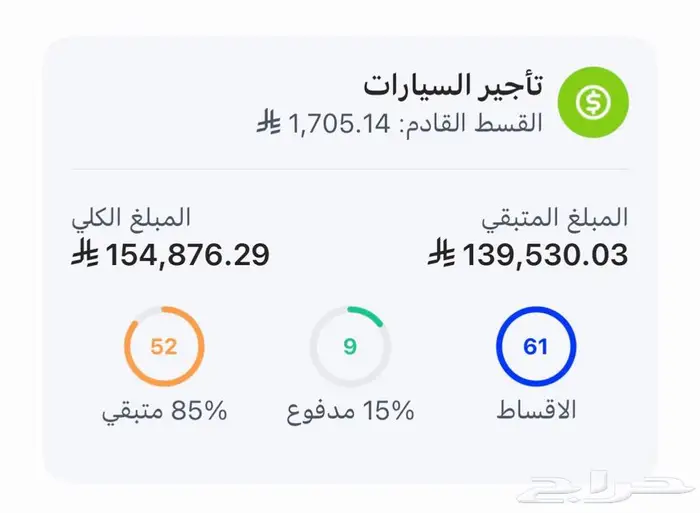Click the 154,876.29 total amount value
The height and width of the screenshot is (513, 700).
point(186,255)
